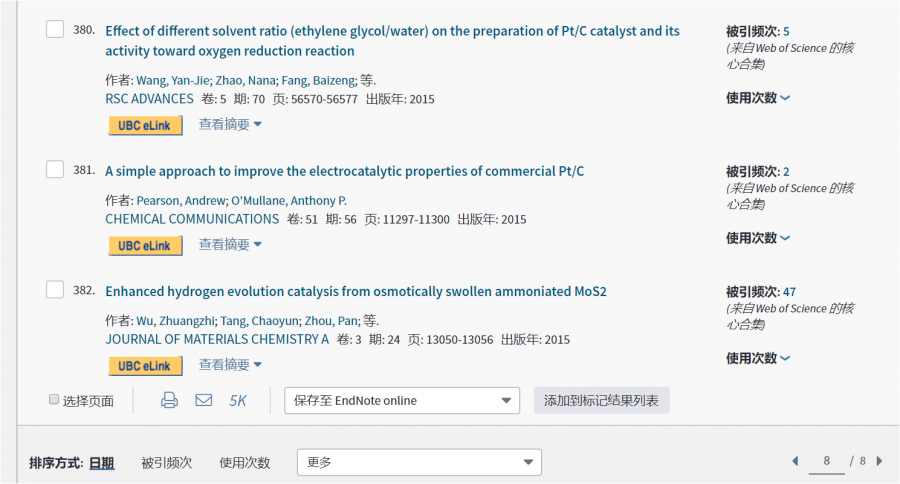Go to previous results page arrow
Viewport: 900px width, 484px height.
tap(795, 461)
